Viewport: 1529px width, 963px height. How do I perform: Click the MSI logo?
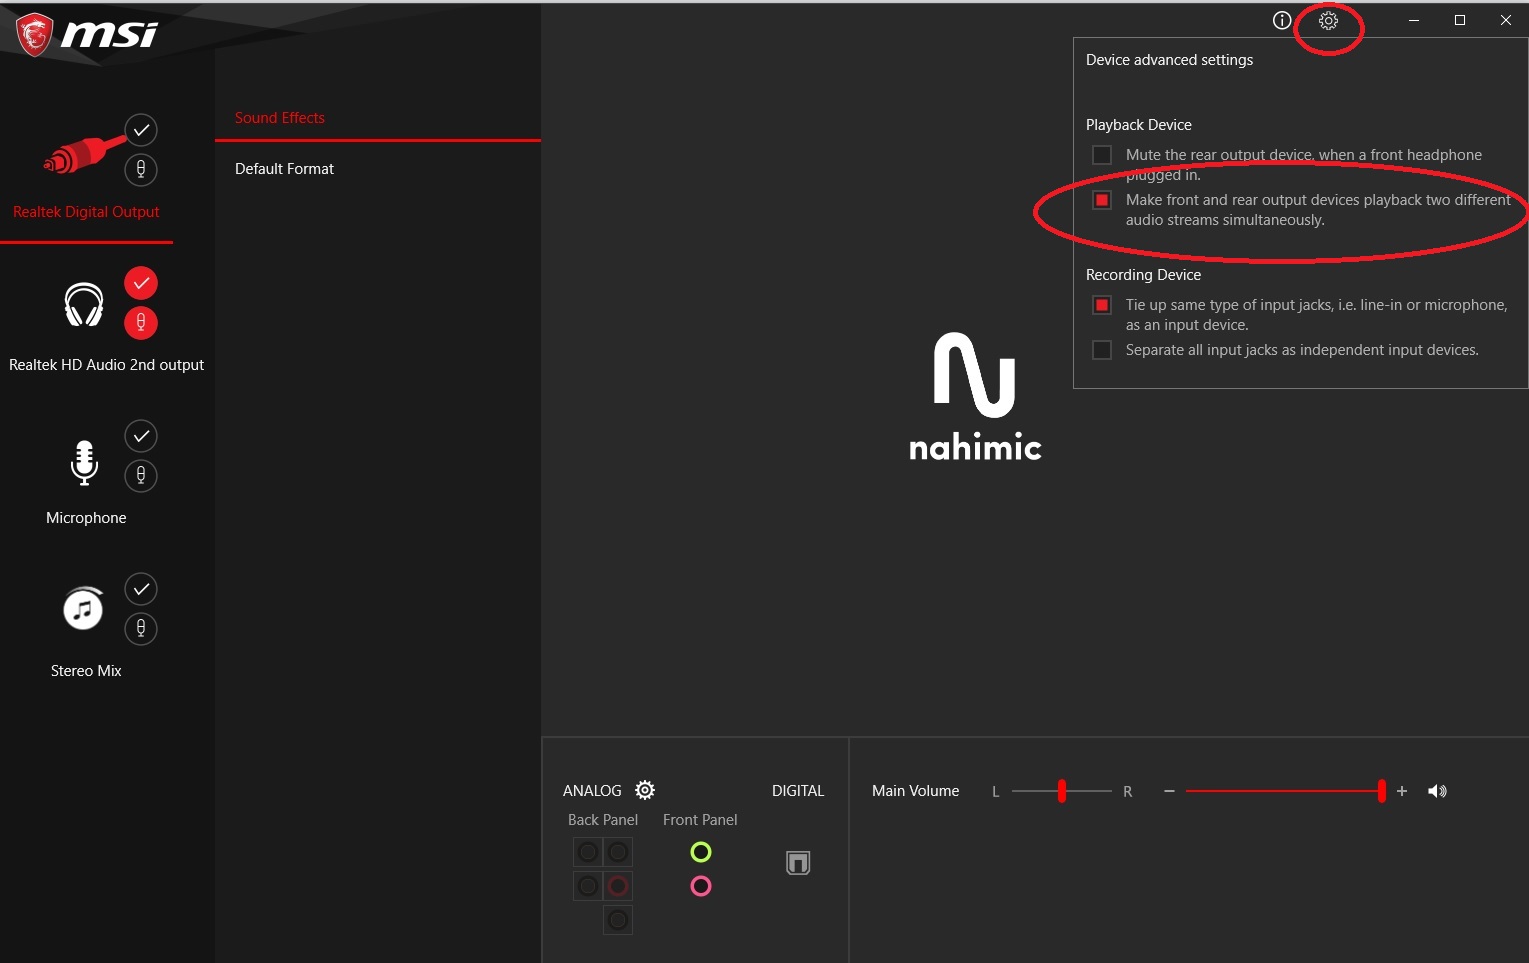click(x=87, y=35)
